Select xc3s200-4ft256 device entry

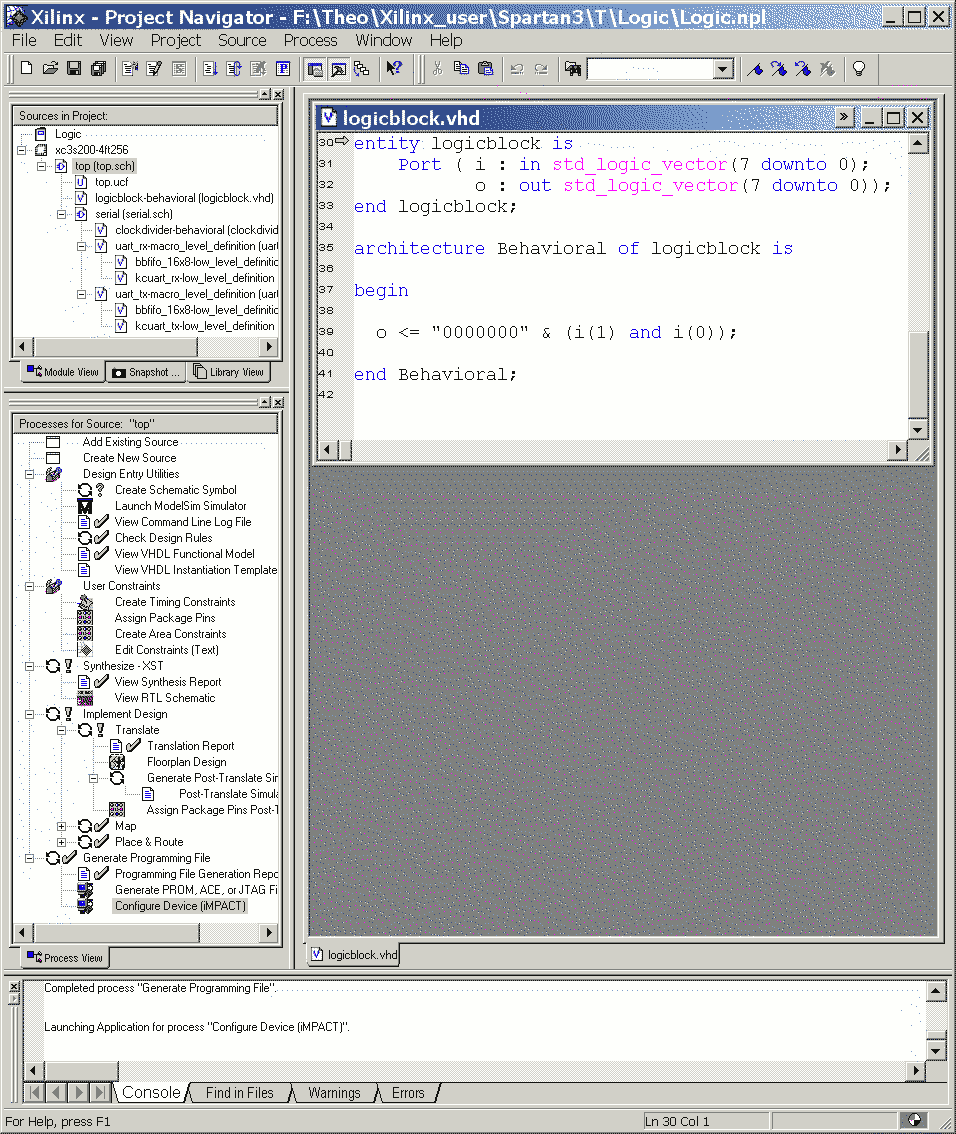pos(91,150)
